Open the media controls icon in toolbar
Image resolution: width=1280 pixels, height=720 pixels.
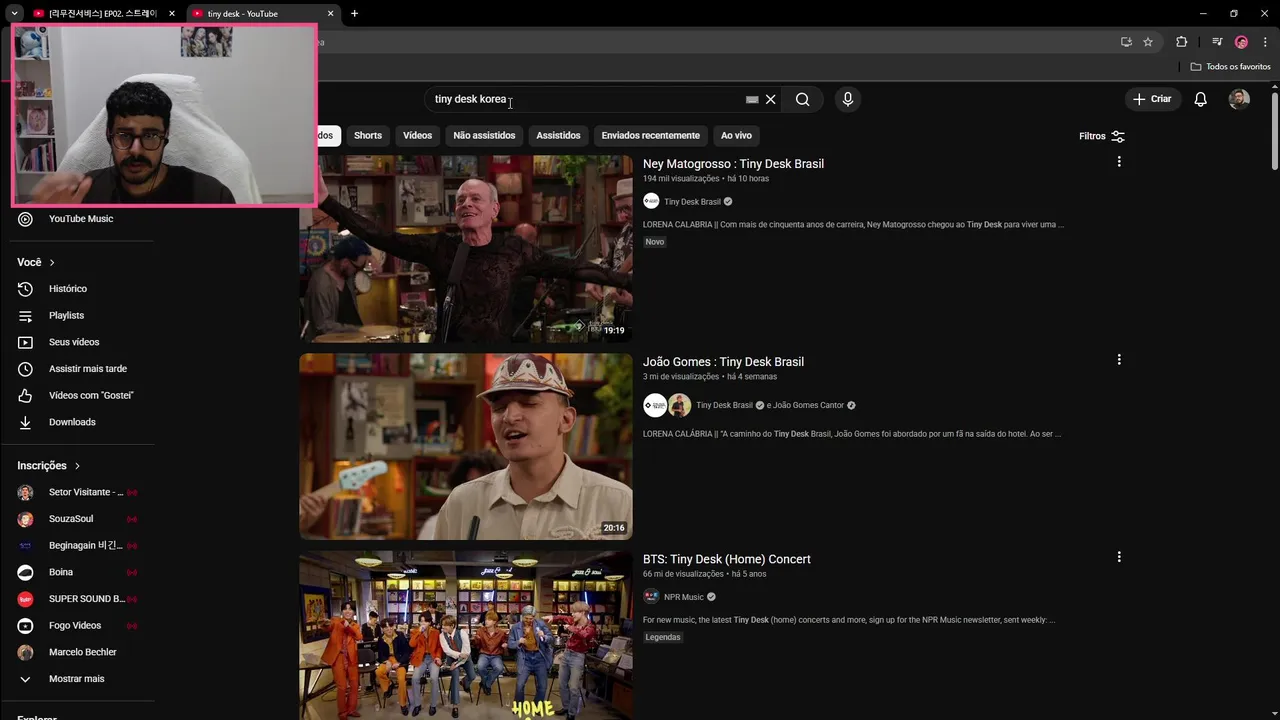(1217, 42)
